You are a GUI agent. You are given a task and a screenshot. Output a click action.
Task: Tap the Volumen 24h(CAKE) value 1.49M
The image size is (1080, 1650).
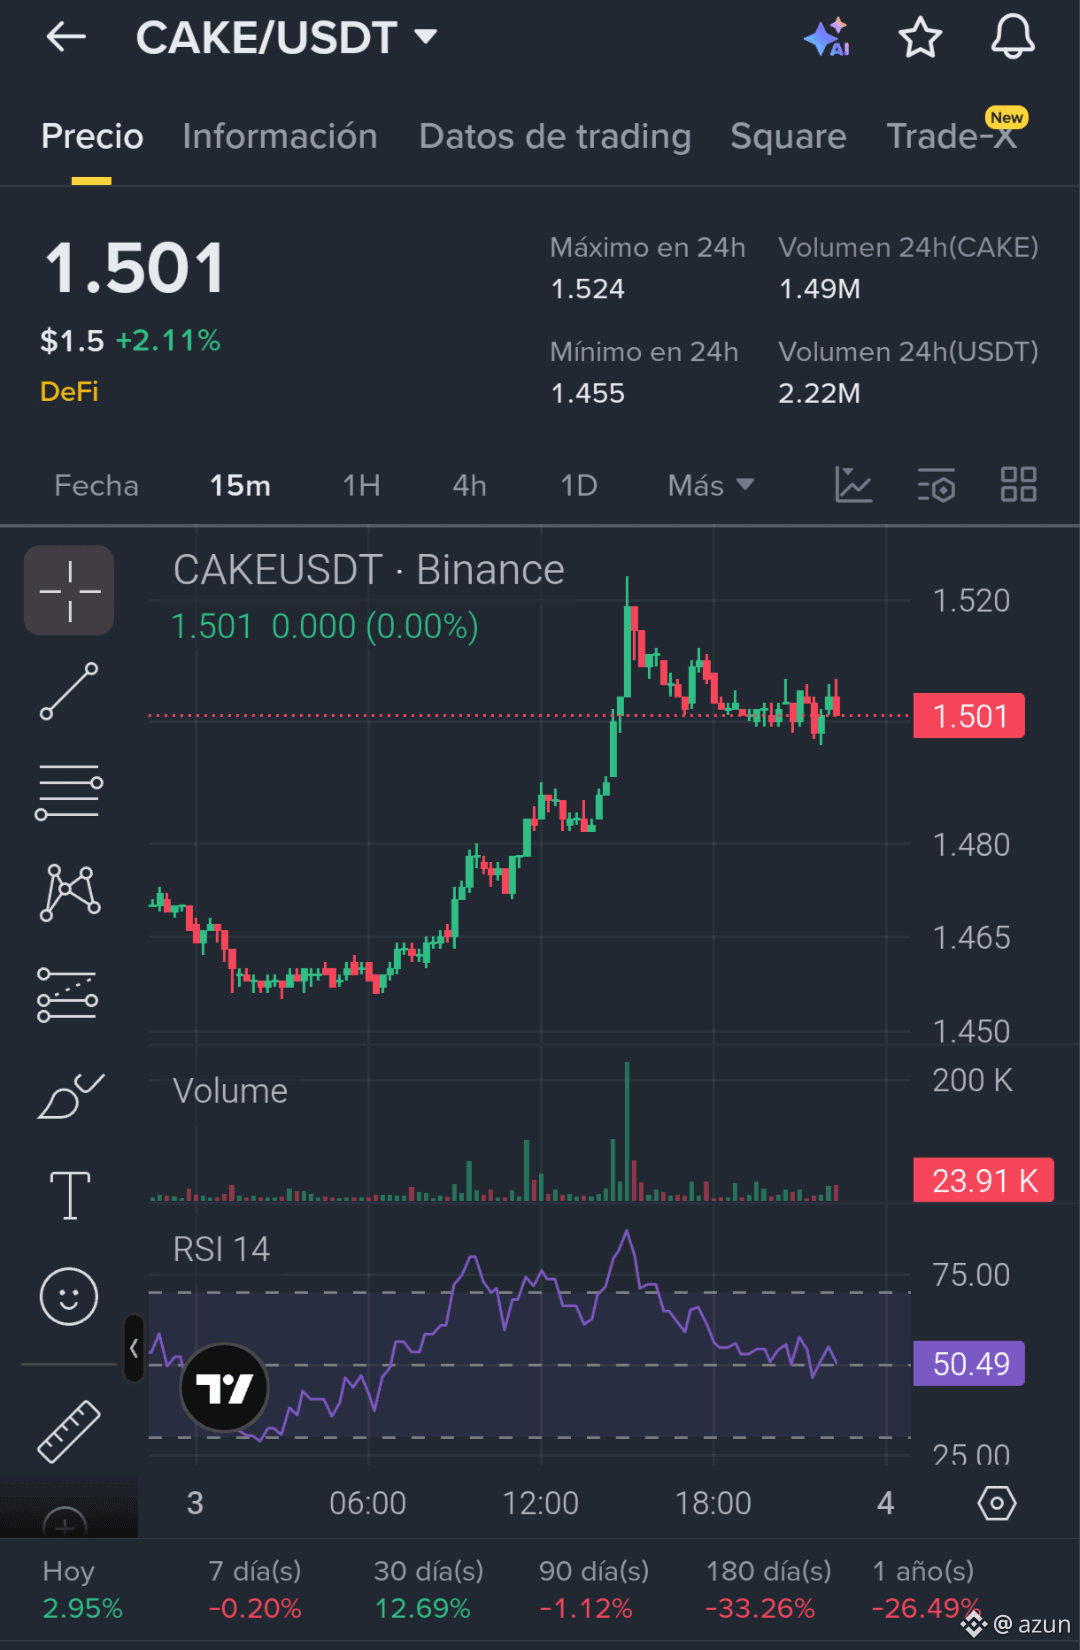coord(820,289)
